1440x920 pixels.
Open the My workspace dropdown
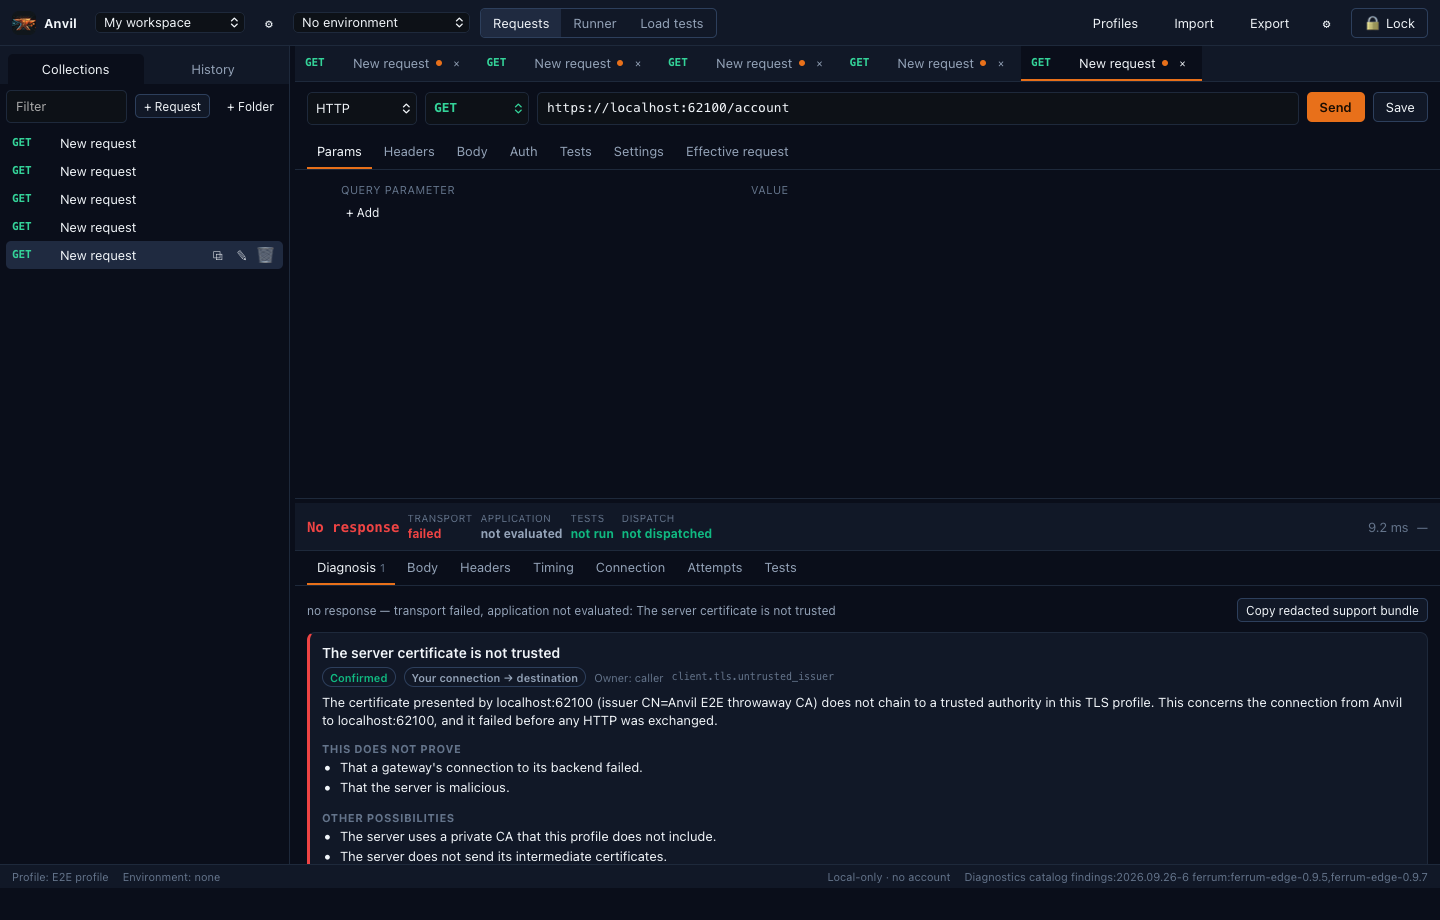click(170, 23)
